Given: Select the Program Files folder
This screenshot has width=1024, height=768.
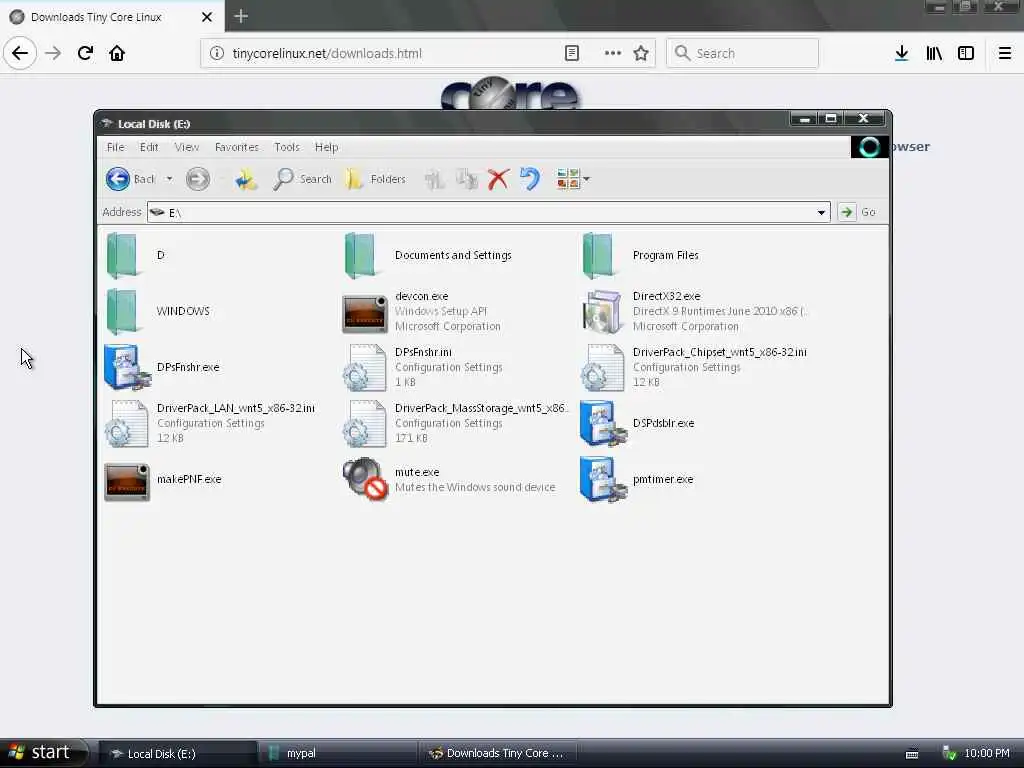Looking at the screenshot, I should 641,255.
